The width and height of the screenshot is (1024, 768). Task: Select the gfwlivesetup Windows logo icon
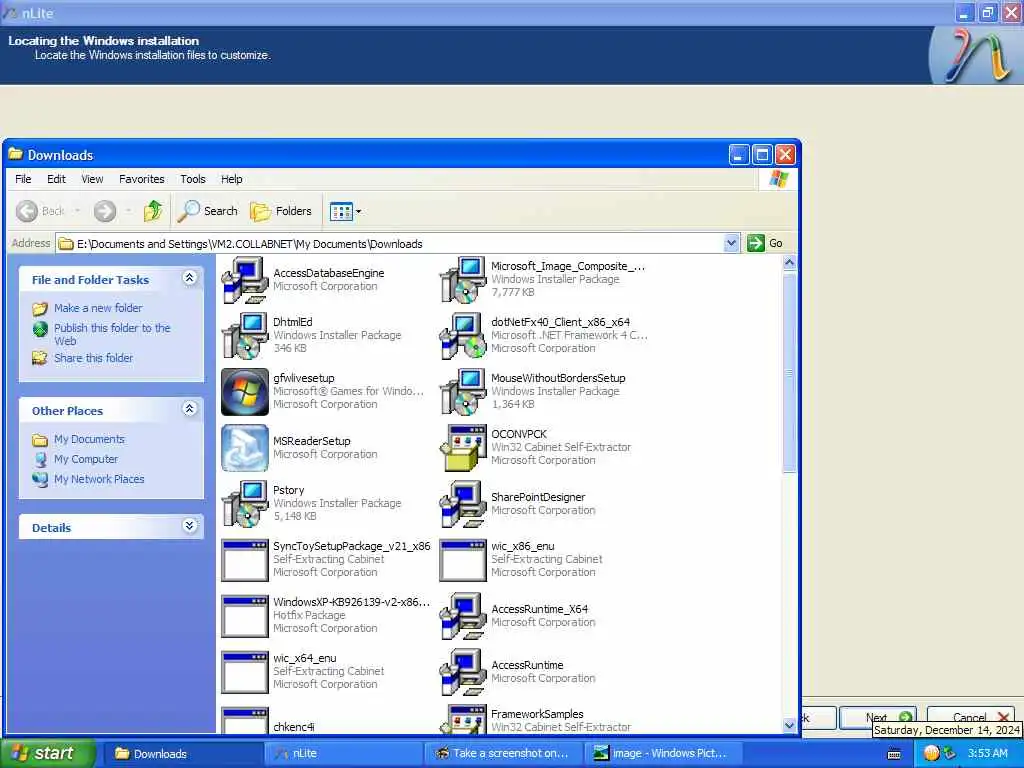tap(244, 392)
